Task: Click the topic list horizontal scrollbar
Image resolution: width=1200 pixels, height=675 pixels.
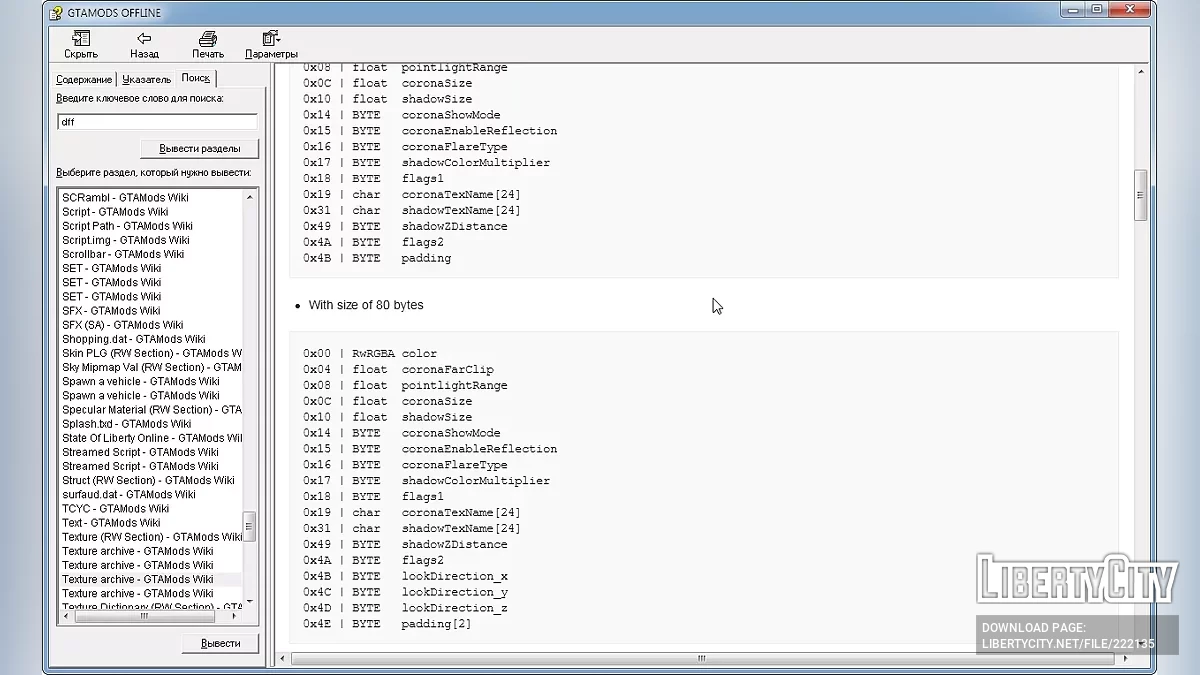Action: 144,616
